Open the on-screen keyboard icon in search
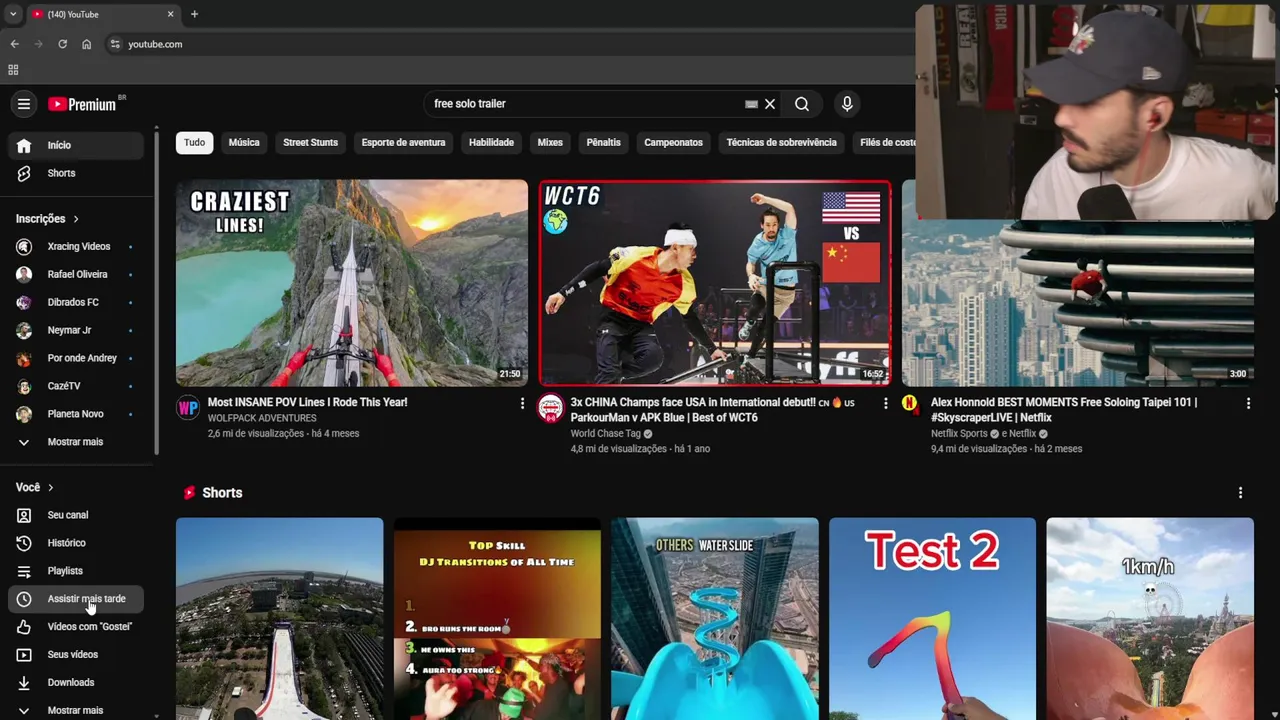1280x720 pixels. coord(751,104)
